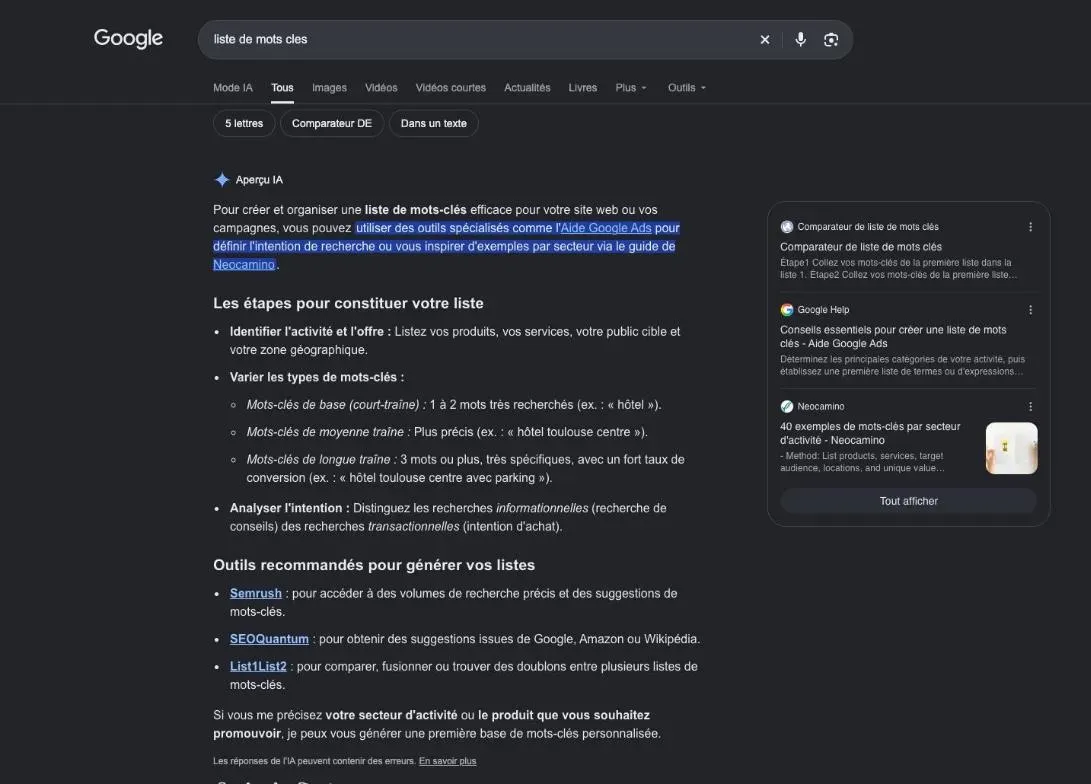Click Tout afficher button
The height and width of the screenshot is (784, 1091).
point(909,501)
